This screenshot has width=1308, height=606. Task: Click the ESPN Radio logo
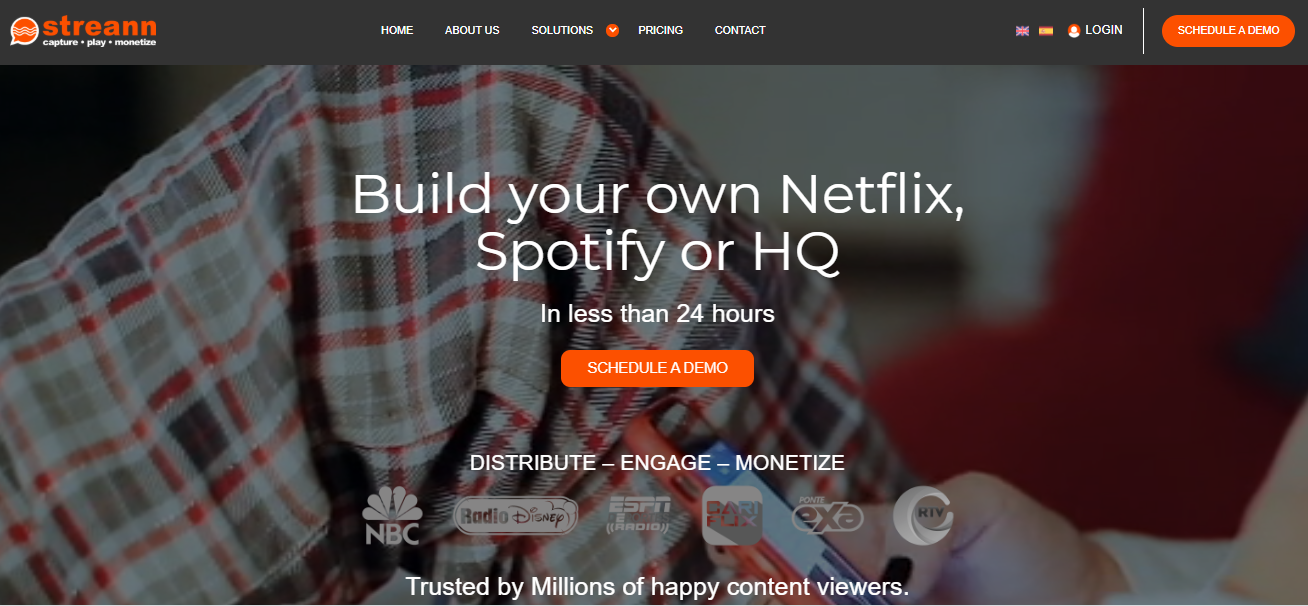point(640,515)
